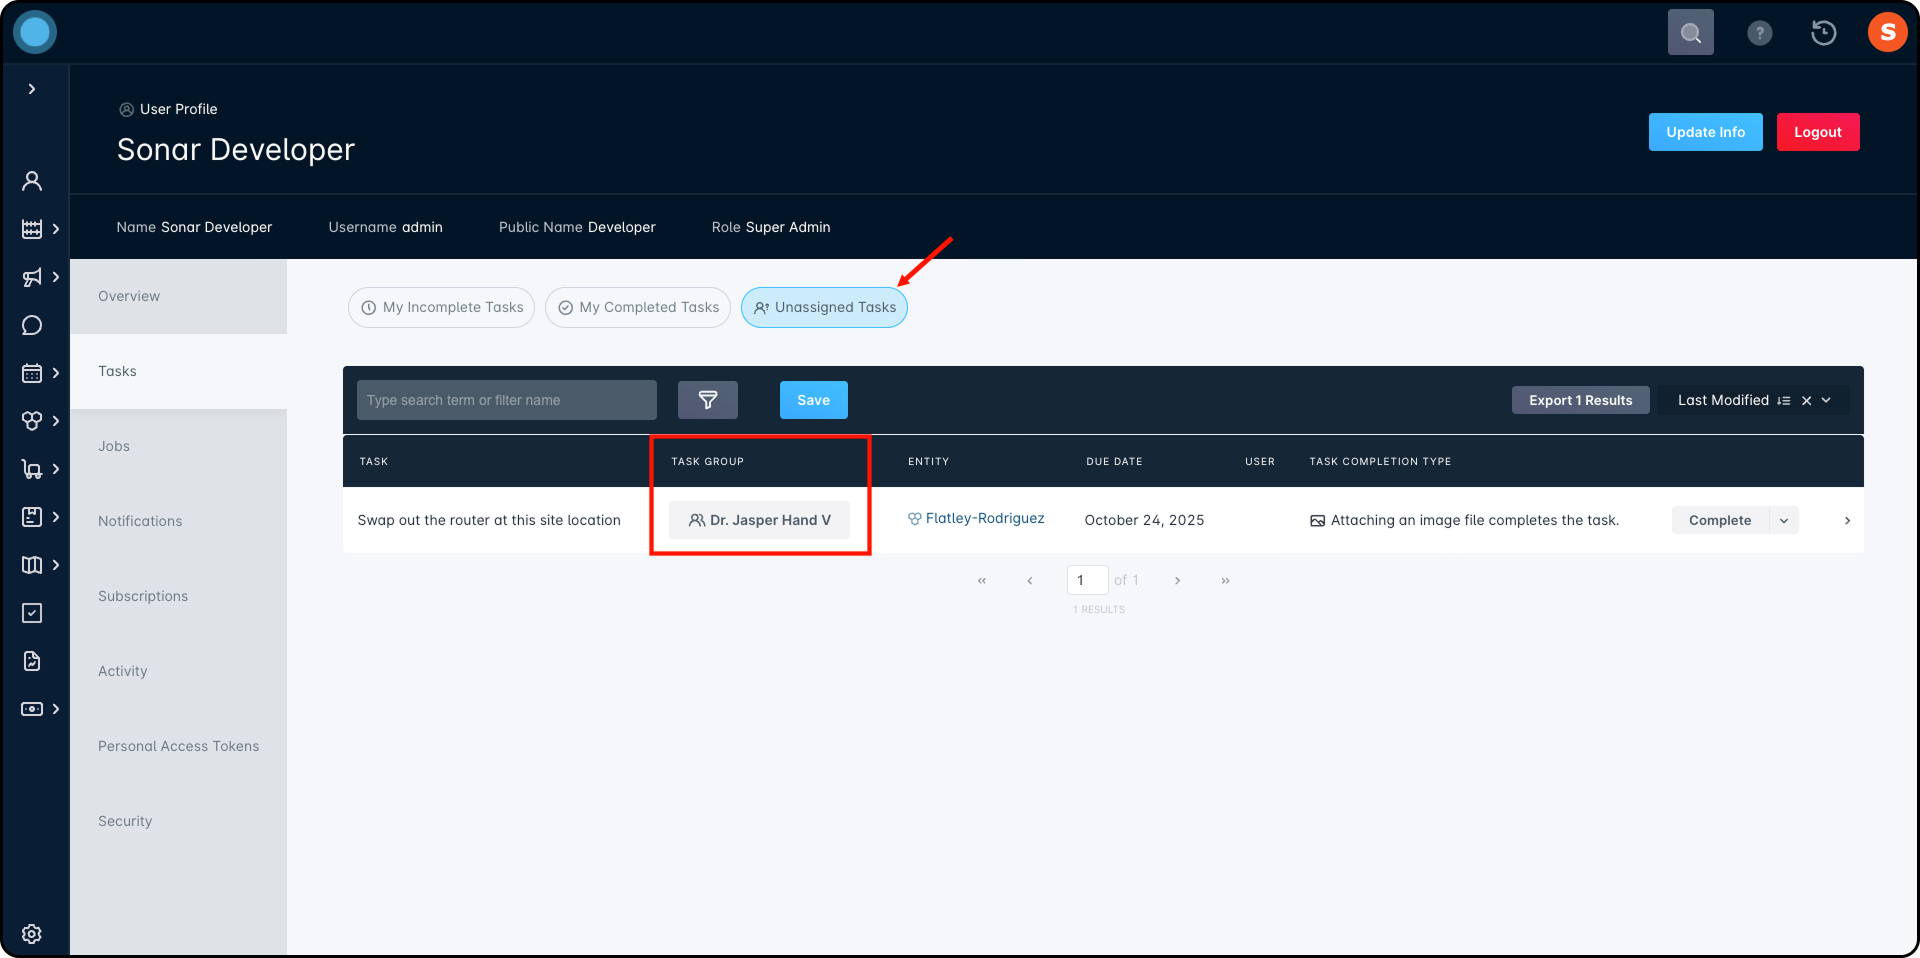The height and width of the screenshot is (958, 1920).
Task: Toggle the My Completed Tasks filter
Action: [638, 307]
